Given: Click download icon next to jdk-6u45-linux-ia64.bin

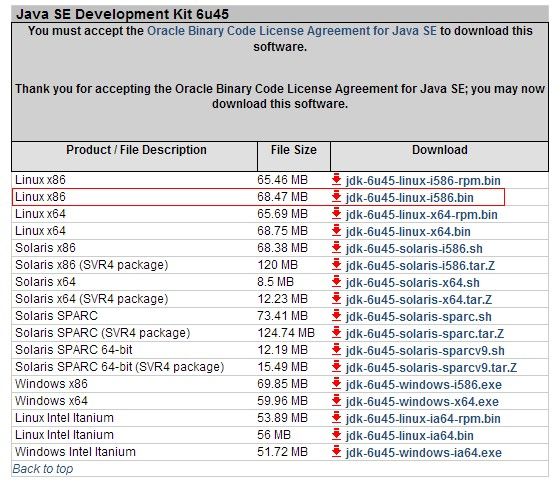Looking at the screenshot, I should pyautogui.click(x=336, y=435).
